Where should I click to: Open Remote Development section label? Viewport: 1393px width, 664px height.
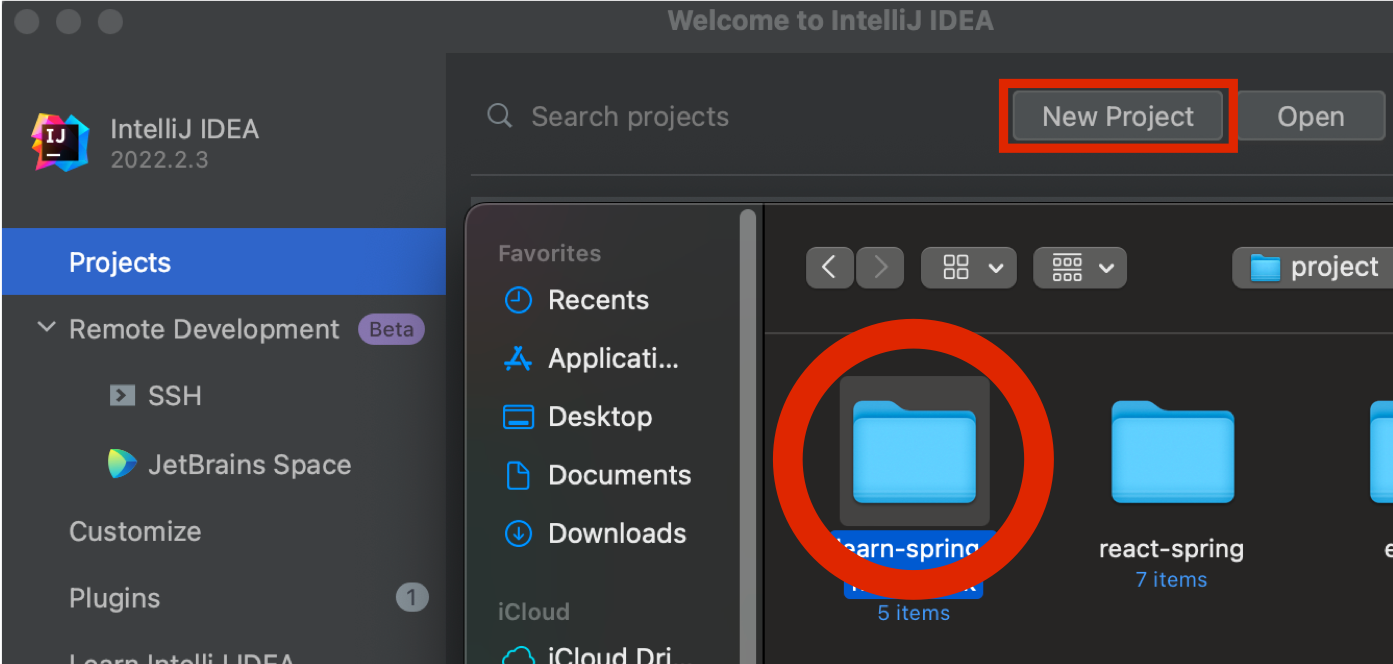pyautogui.click(x=204, y=329)
